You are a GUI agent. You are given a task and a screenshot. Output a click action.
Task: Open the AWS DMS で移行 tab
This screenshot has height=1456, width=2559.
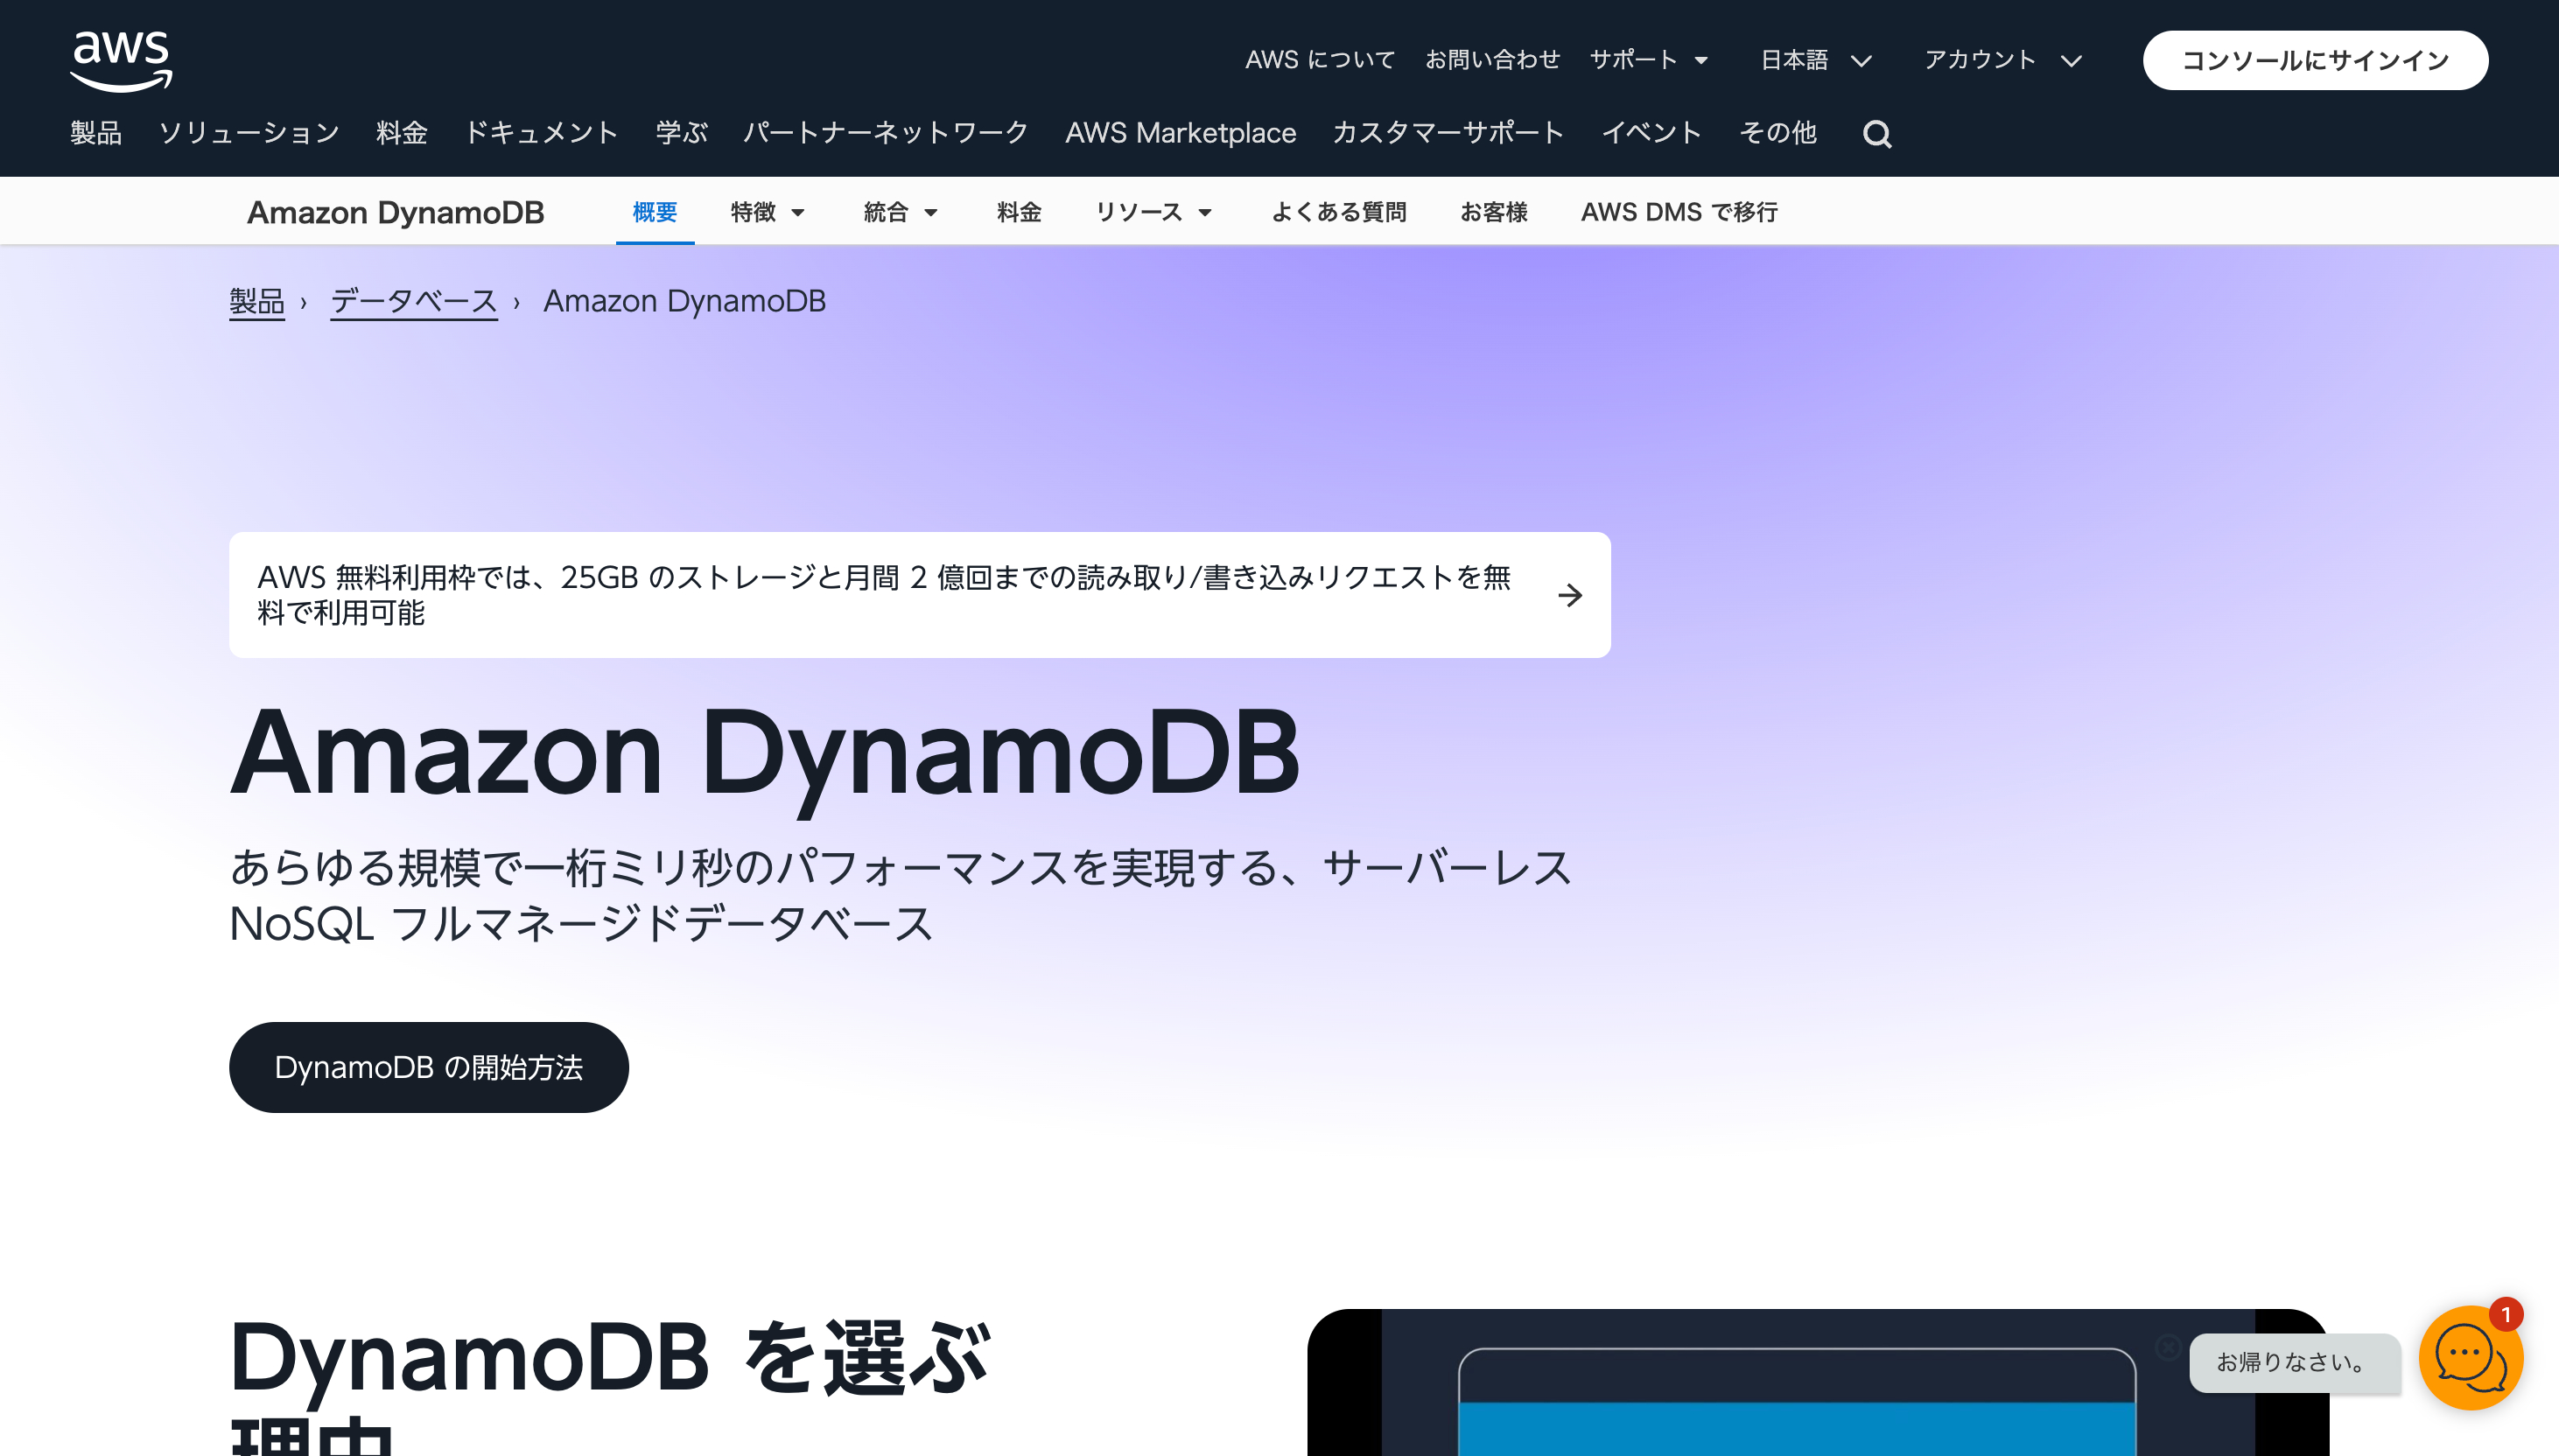point(1679,212)
